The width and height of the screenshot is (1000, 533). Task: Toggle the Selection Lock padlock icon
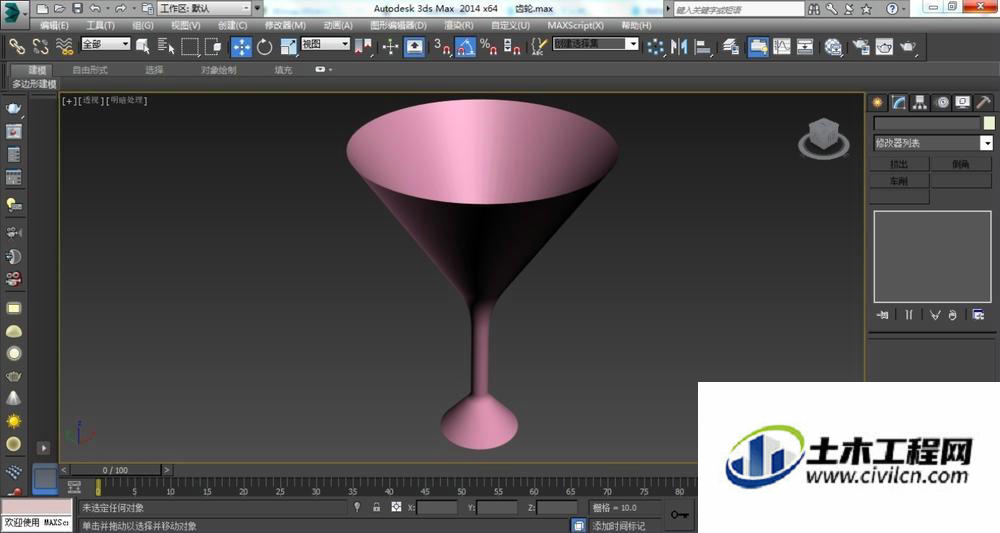pyautogui.click(x=376, y=507)
